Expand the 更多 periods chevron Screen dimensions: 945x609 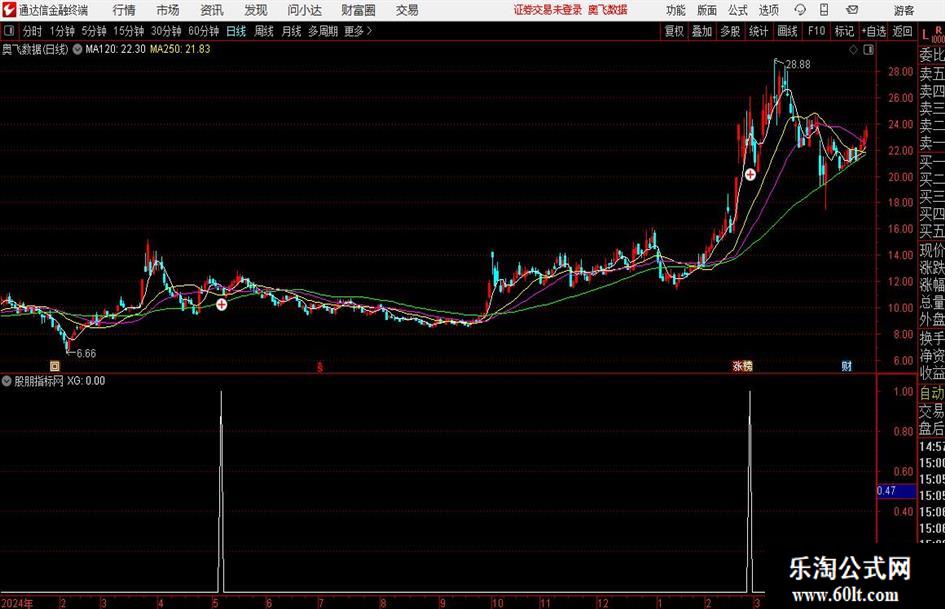click(x=369, y=31)
